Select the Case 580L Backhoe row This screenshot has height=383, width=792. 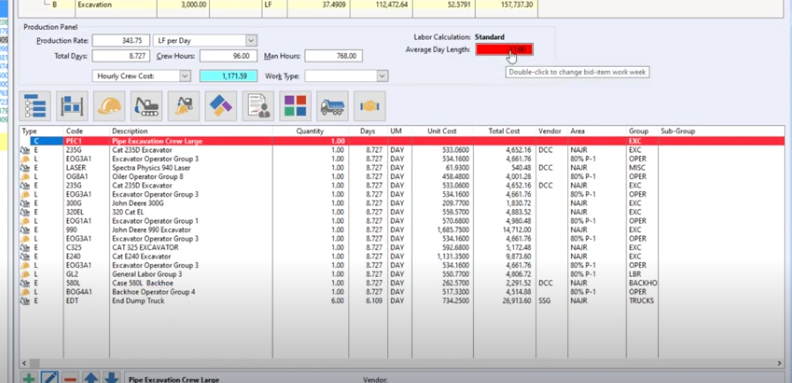click(x=402, y=283)
